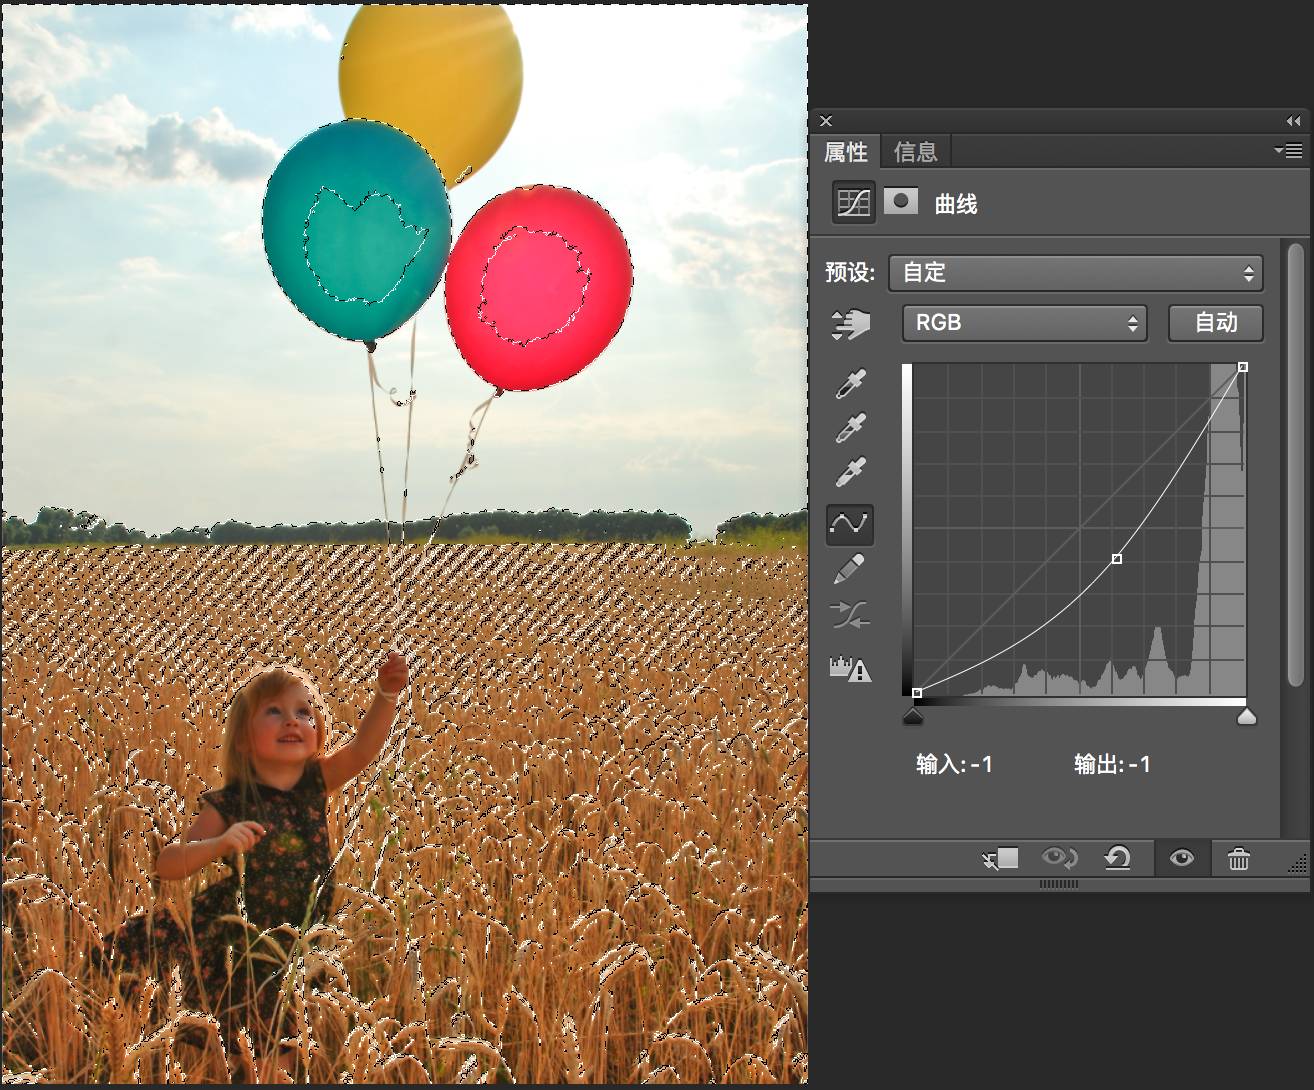This screenshot has height=1090, width=1314.
Task: Select the edit points curve tool
Action: tap(850, 524)
